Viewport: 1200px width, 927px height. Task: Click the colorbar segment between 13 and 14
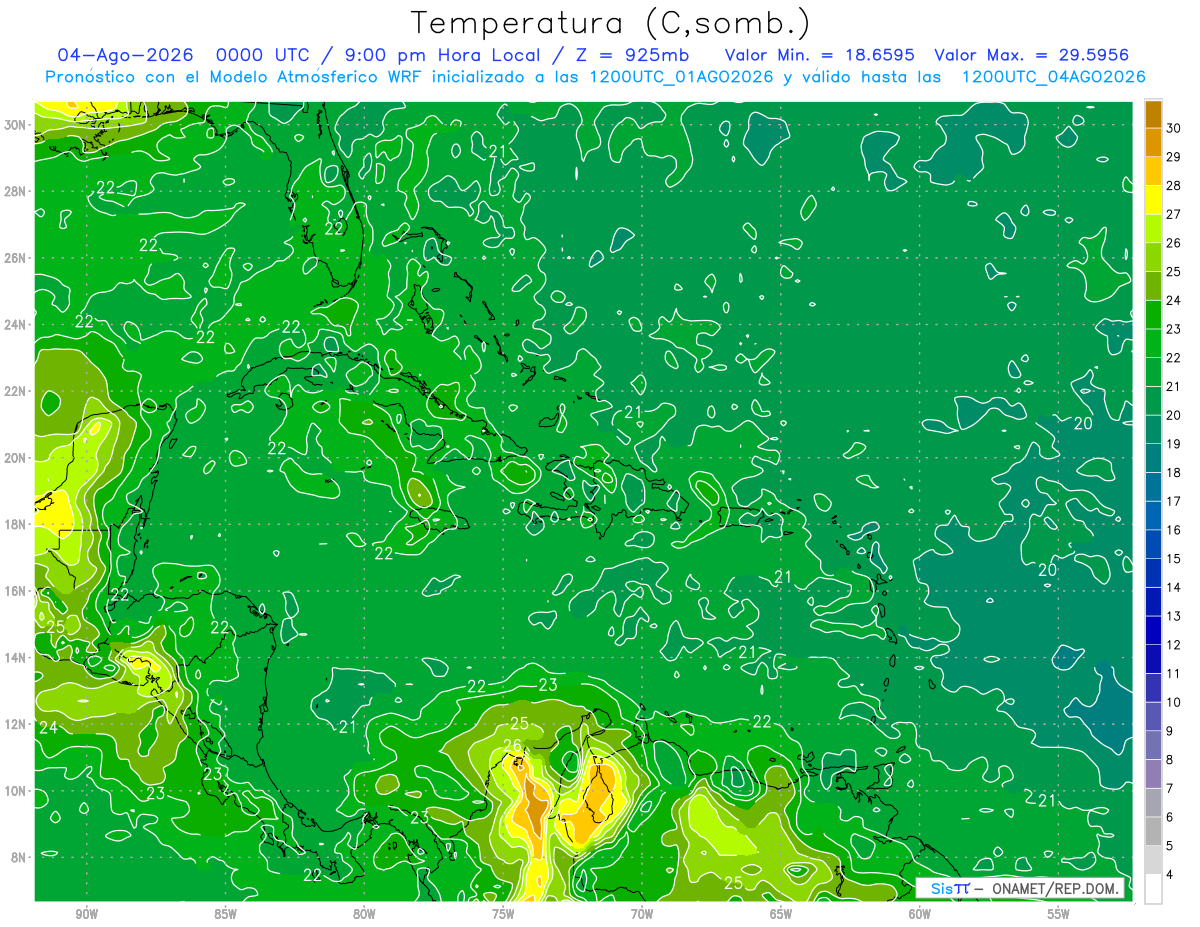tap(1153, 602)
